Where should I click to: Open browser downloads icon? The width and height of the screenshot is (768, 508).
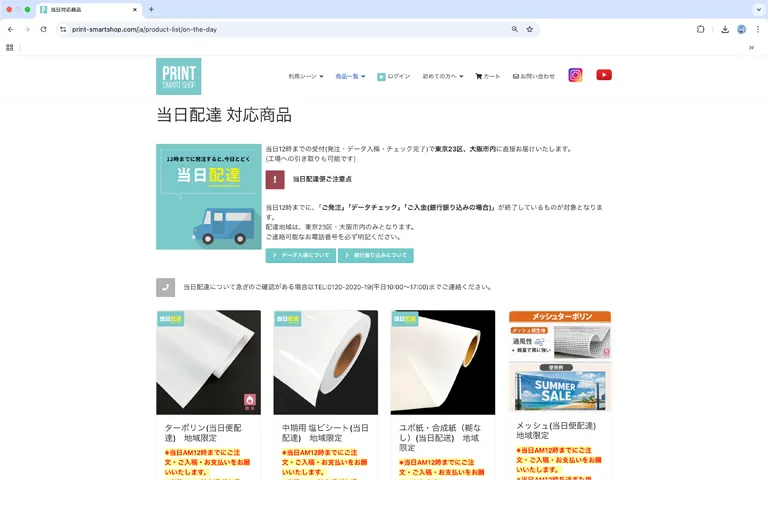click(x=725, y=29)
